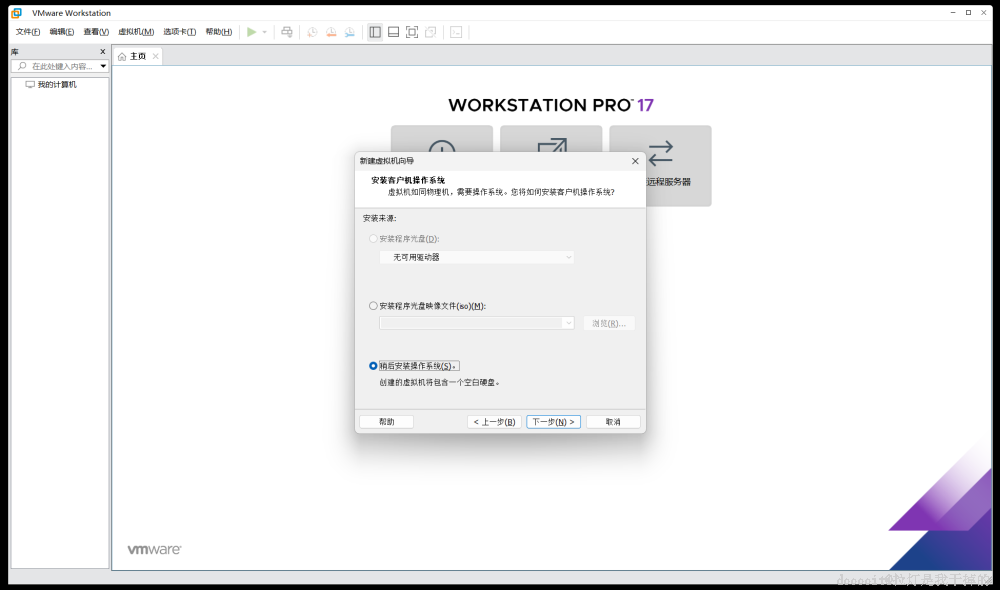Image resolution: width=1000 pixels, height=590 pixels.
Task: Switch to the 主页 tab
Action: pyautogui.click(x=137, y=56)
